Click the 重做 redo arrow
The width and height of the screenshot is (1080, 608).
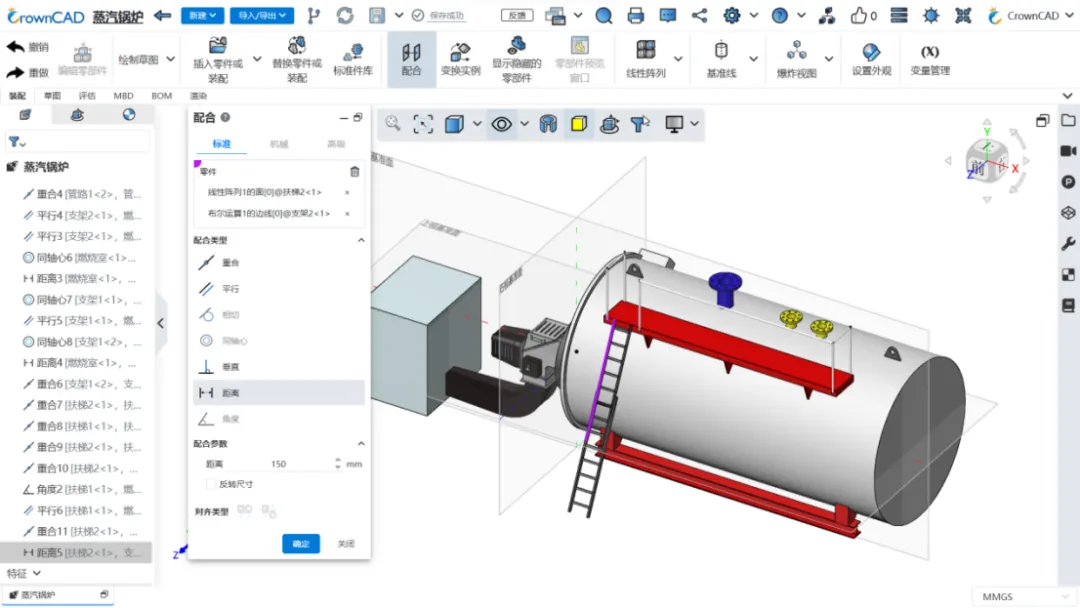16,72
